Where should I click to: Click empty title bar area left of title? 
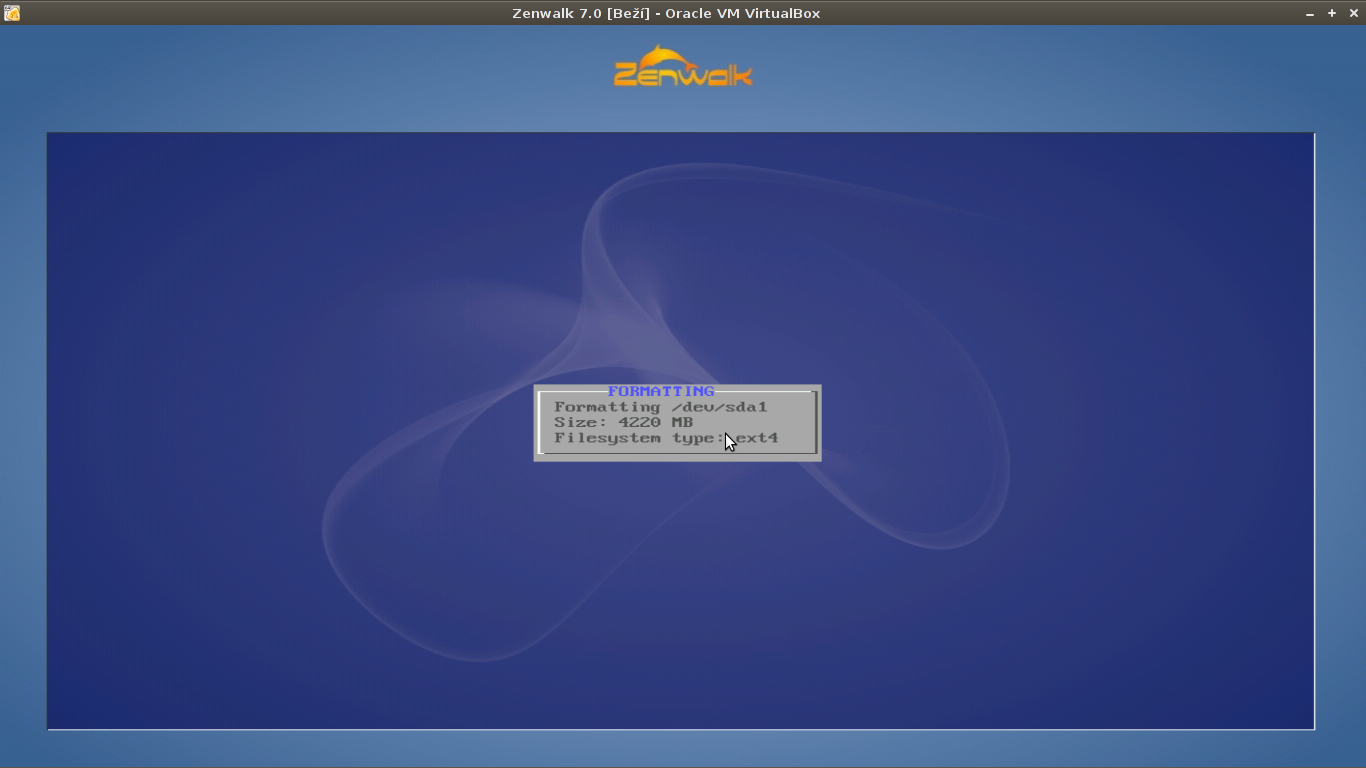coord(250,13)
